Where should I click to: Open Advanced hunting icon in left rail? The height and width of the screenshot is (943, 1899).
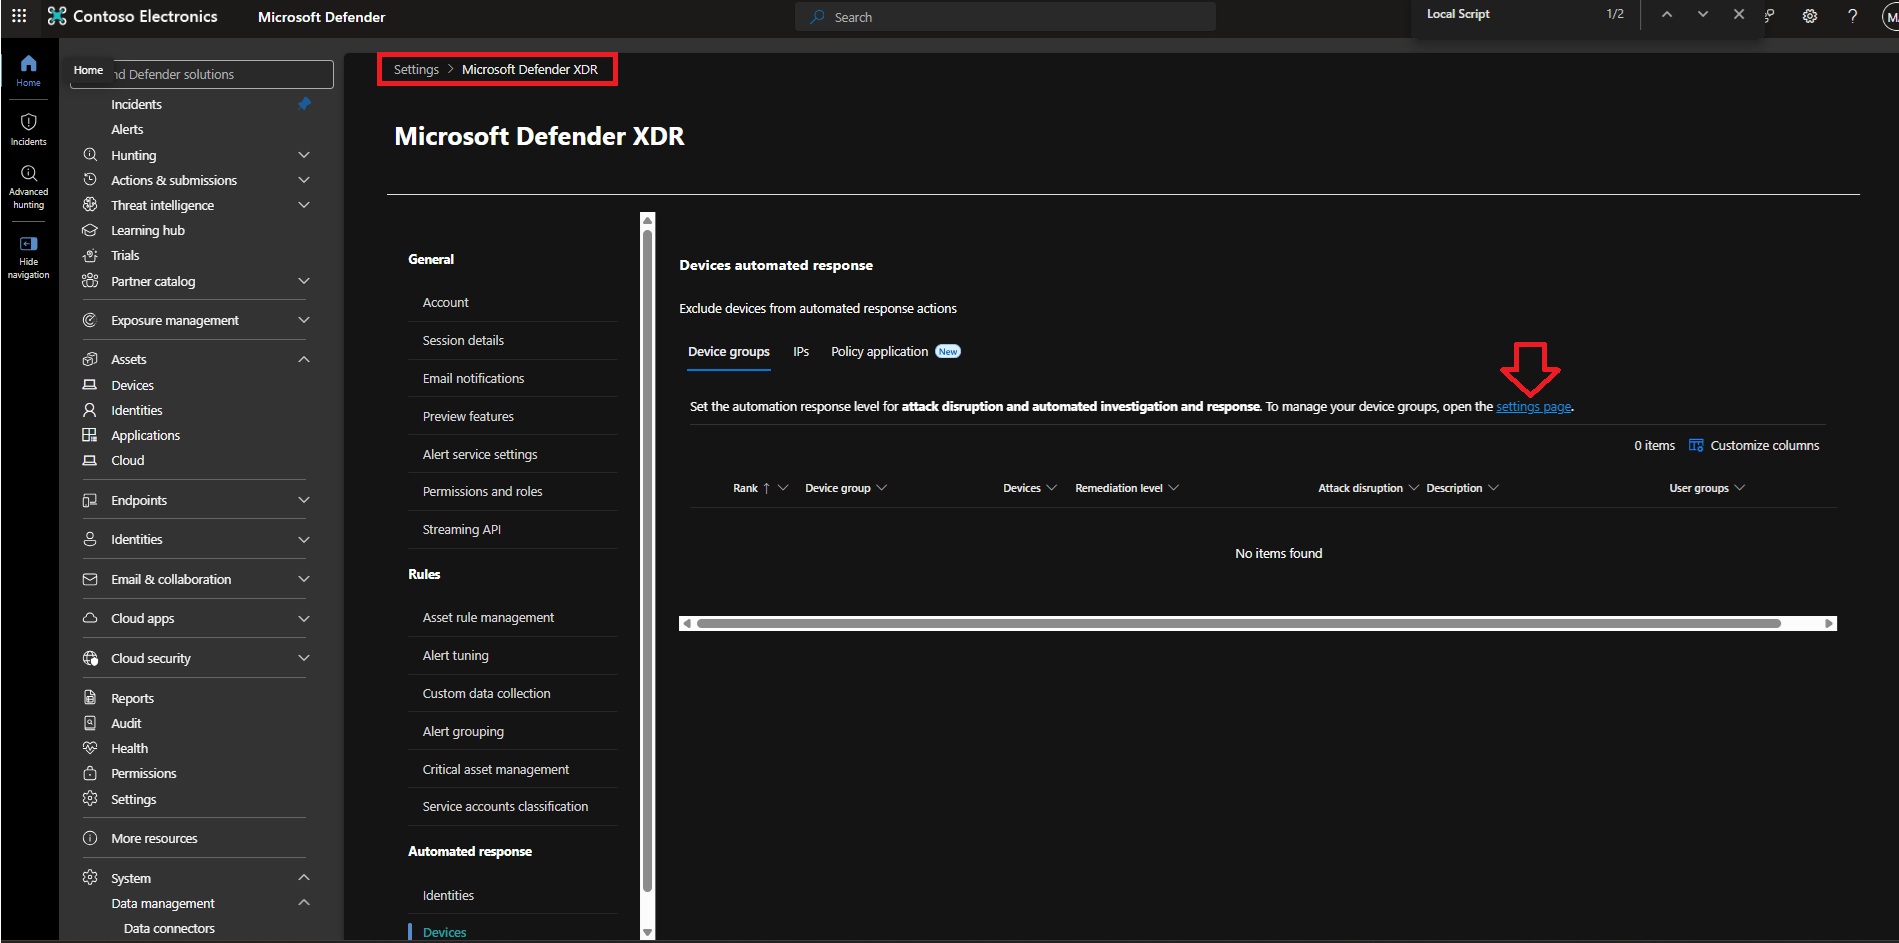coord(28,173)
